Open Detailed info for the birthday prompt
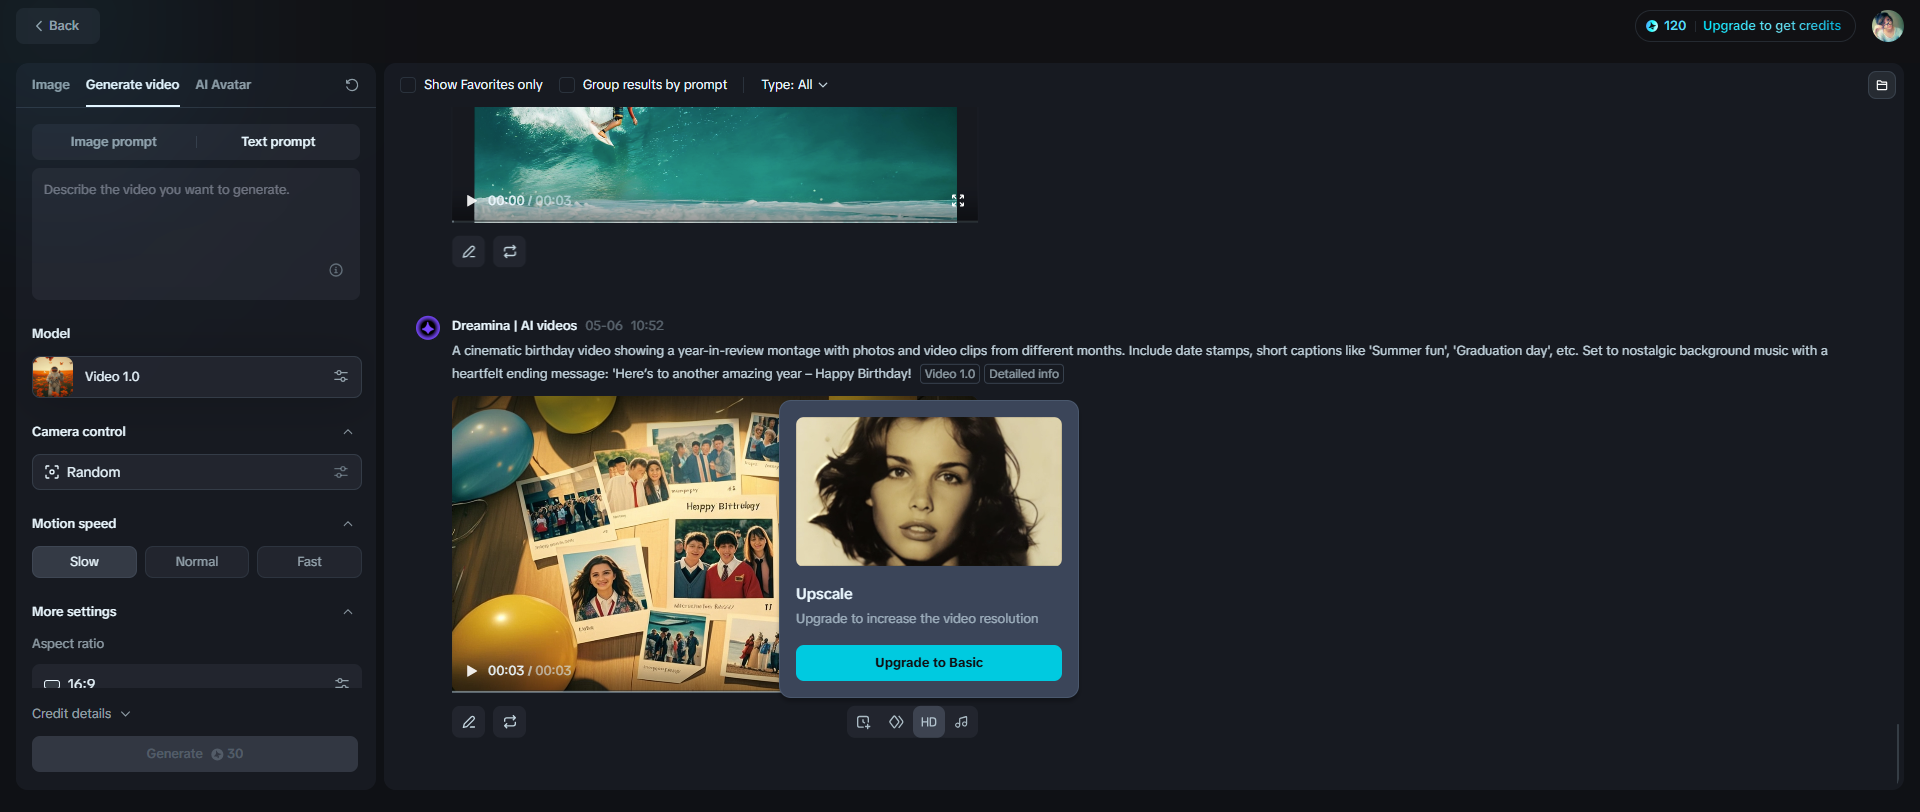1920x812 pixels. 1024,374
